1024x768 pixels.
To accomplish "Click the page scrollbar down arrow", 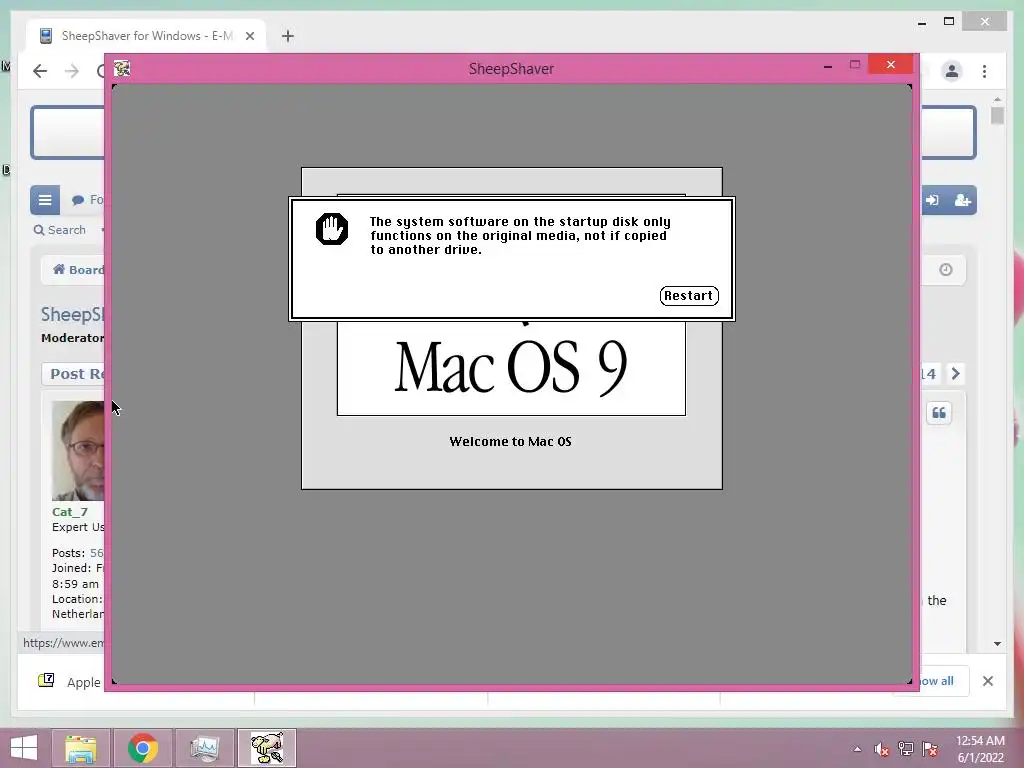I will click(x=997, y=644).
